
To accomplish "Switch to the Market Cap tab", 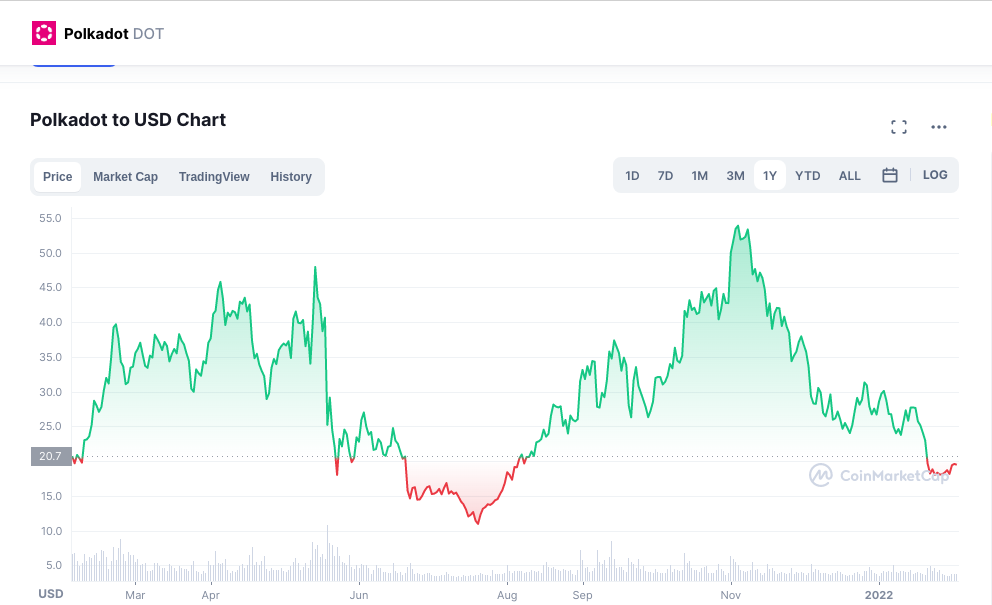I will [125, 177].
